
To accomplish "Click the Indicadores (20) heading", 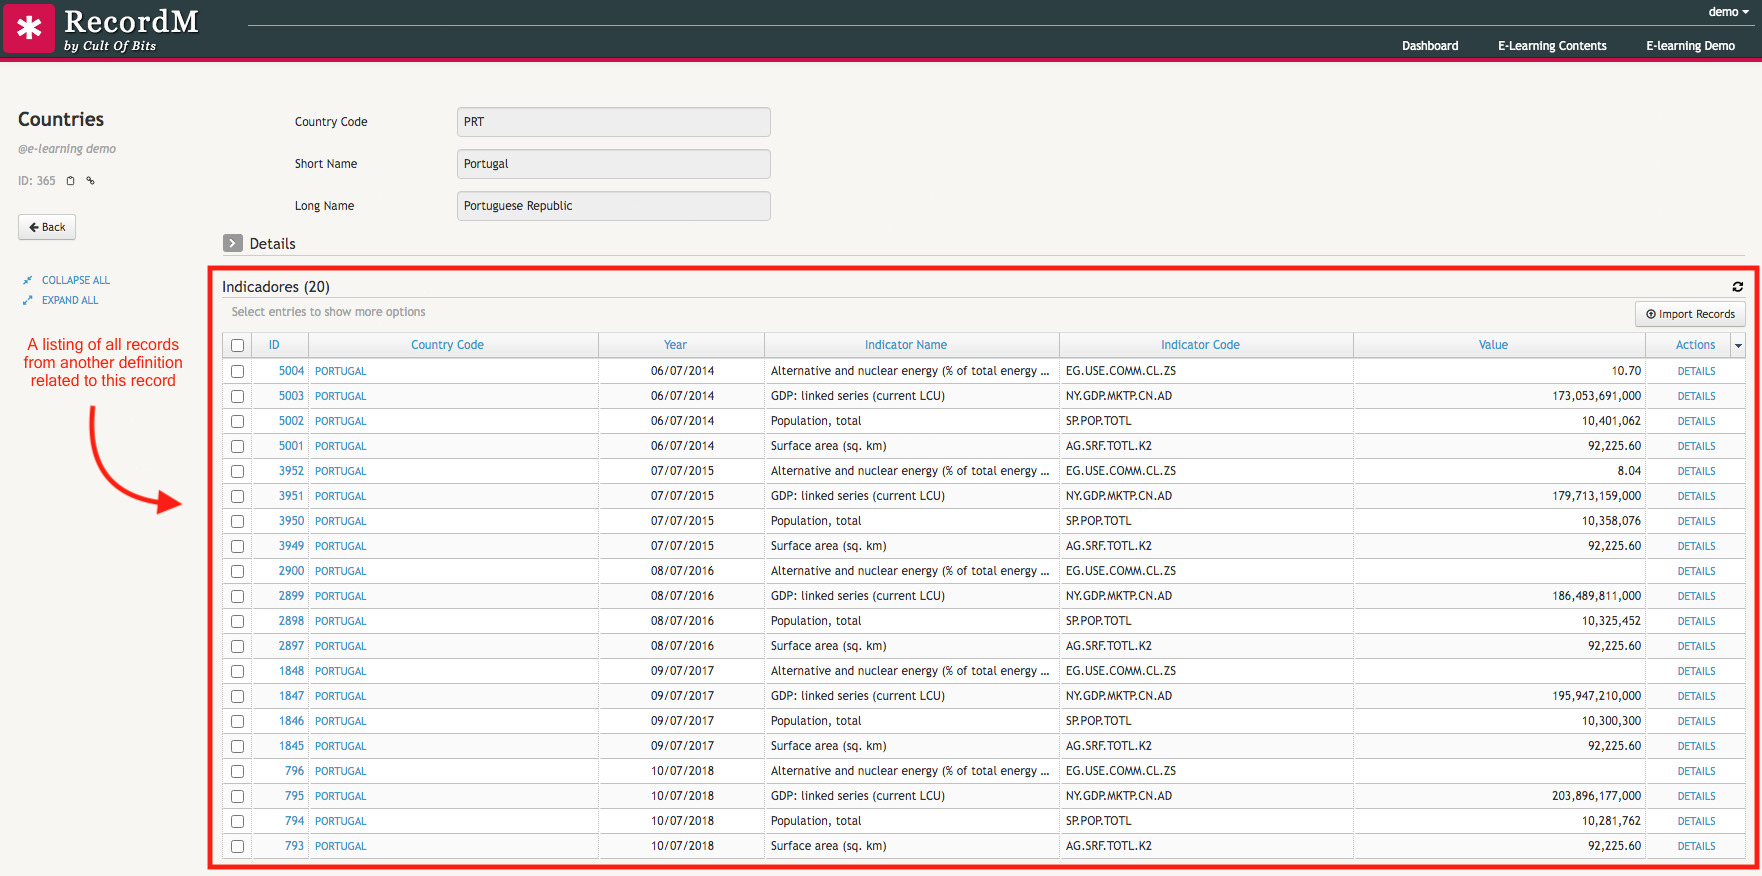I will coord(276,287).
